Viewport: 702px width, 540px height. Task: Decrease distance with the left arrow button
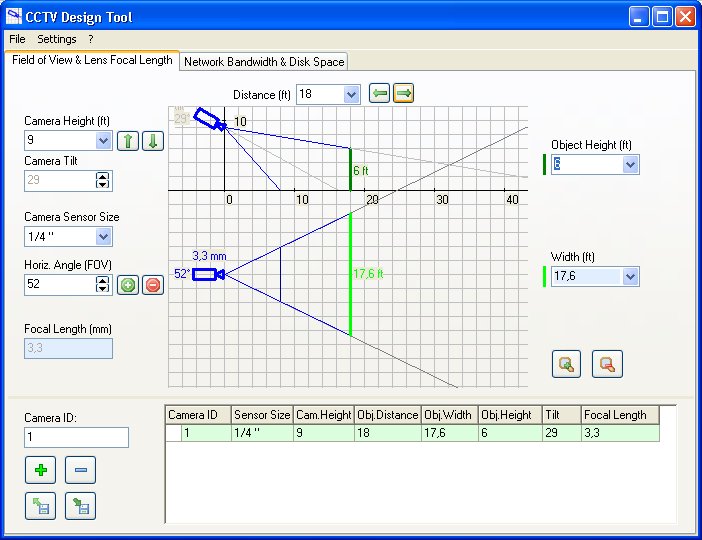(379, 93)
